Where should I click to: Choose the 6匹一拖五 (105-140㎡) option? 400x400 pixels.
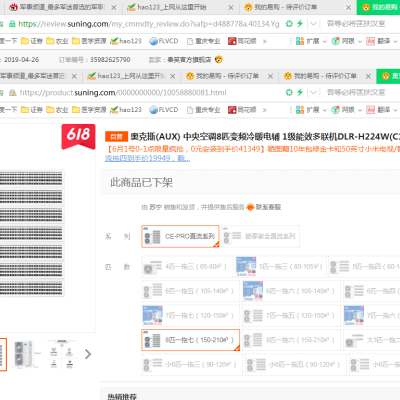[x=190, y=291]
